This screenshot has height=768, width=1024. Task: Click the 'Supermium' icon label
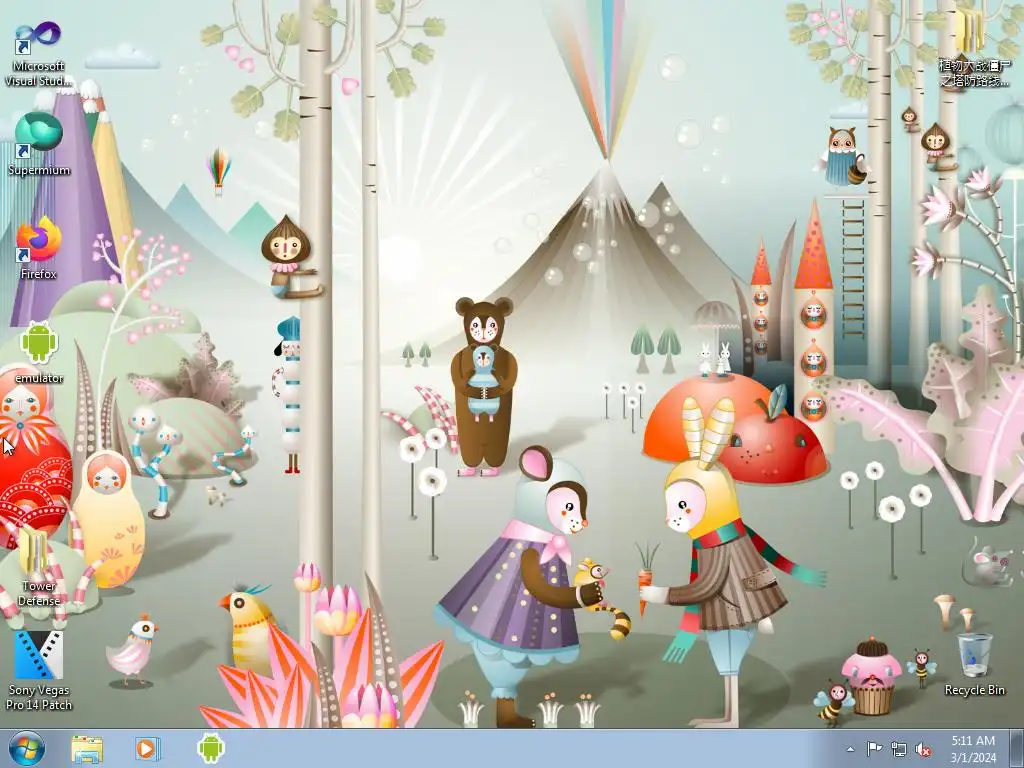[x=39, y=170]
